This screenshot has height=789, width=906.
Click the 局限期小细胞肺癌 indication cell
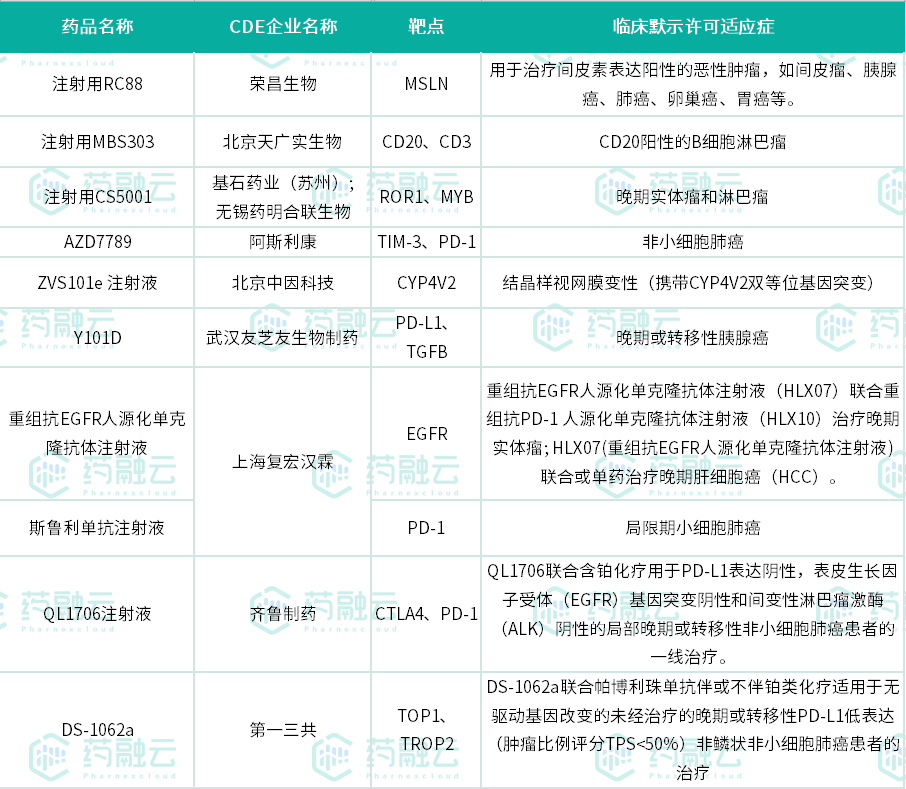[x=693, y=528]
